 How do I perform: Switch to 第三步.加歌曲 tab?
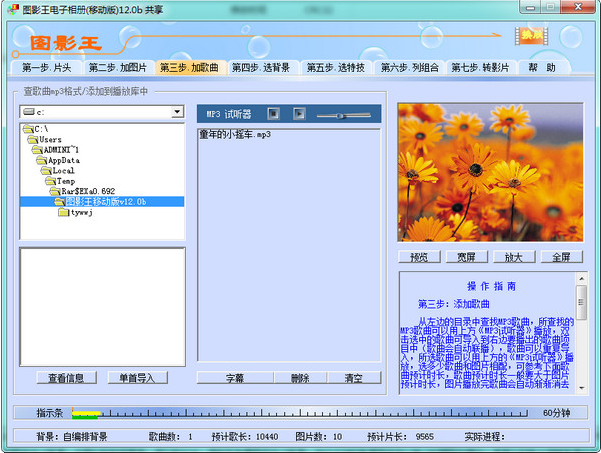point(189,67)
